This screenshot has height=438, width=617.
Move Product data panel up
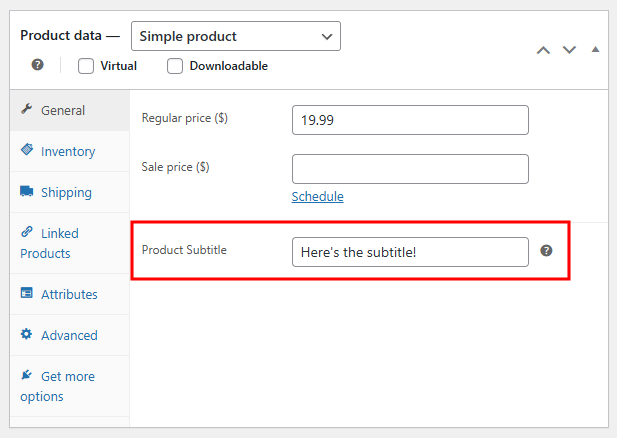[x=543, y=49]
